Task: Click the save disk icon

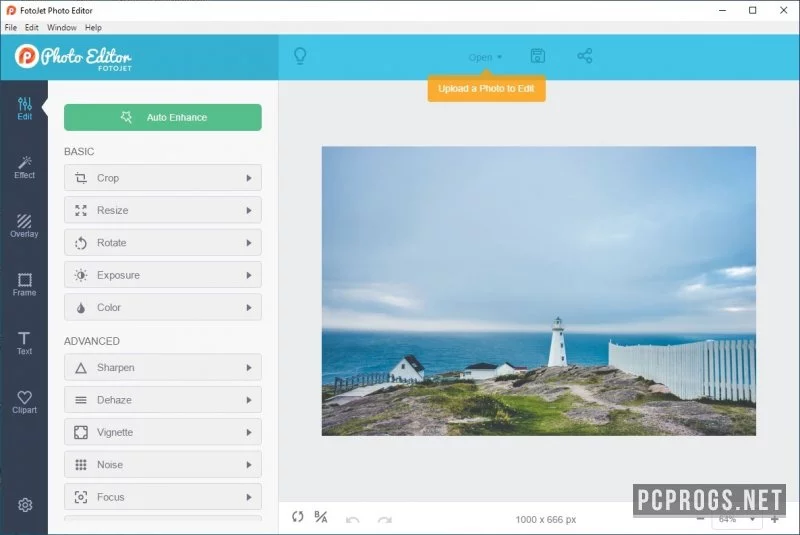Action: [x=538, y=56]
